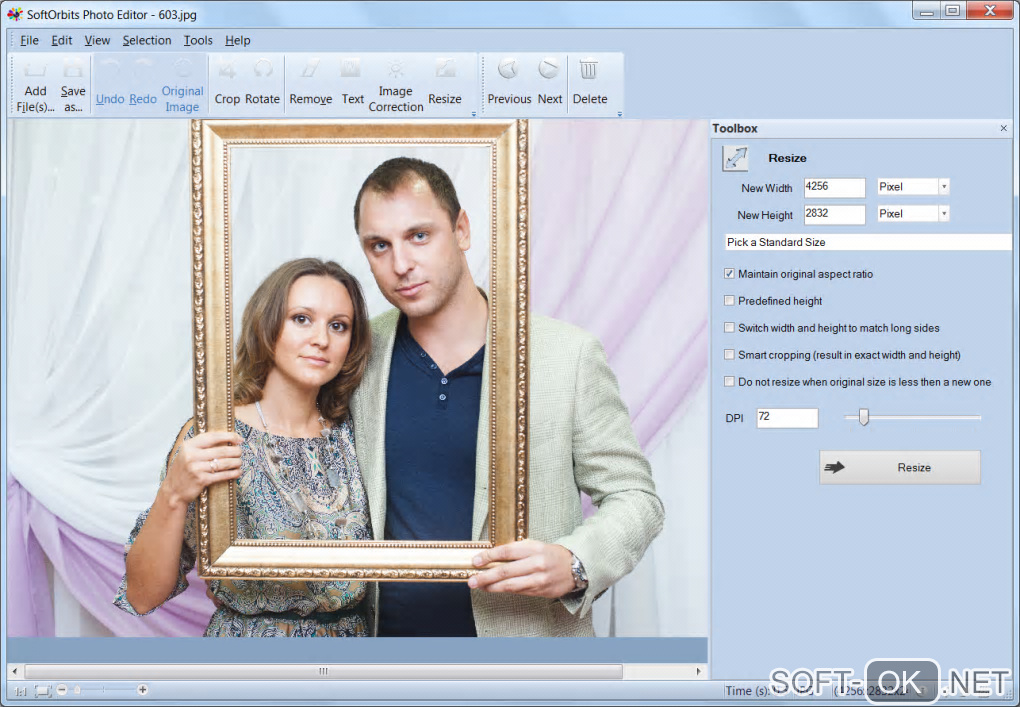
Task: Click the New Height input field
Action: pyautogui.click(x=835, y=214)
